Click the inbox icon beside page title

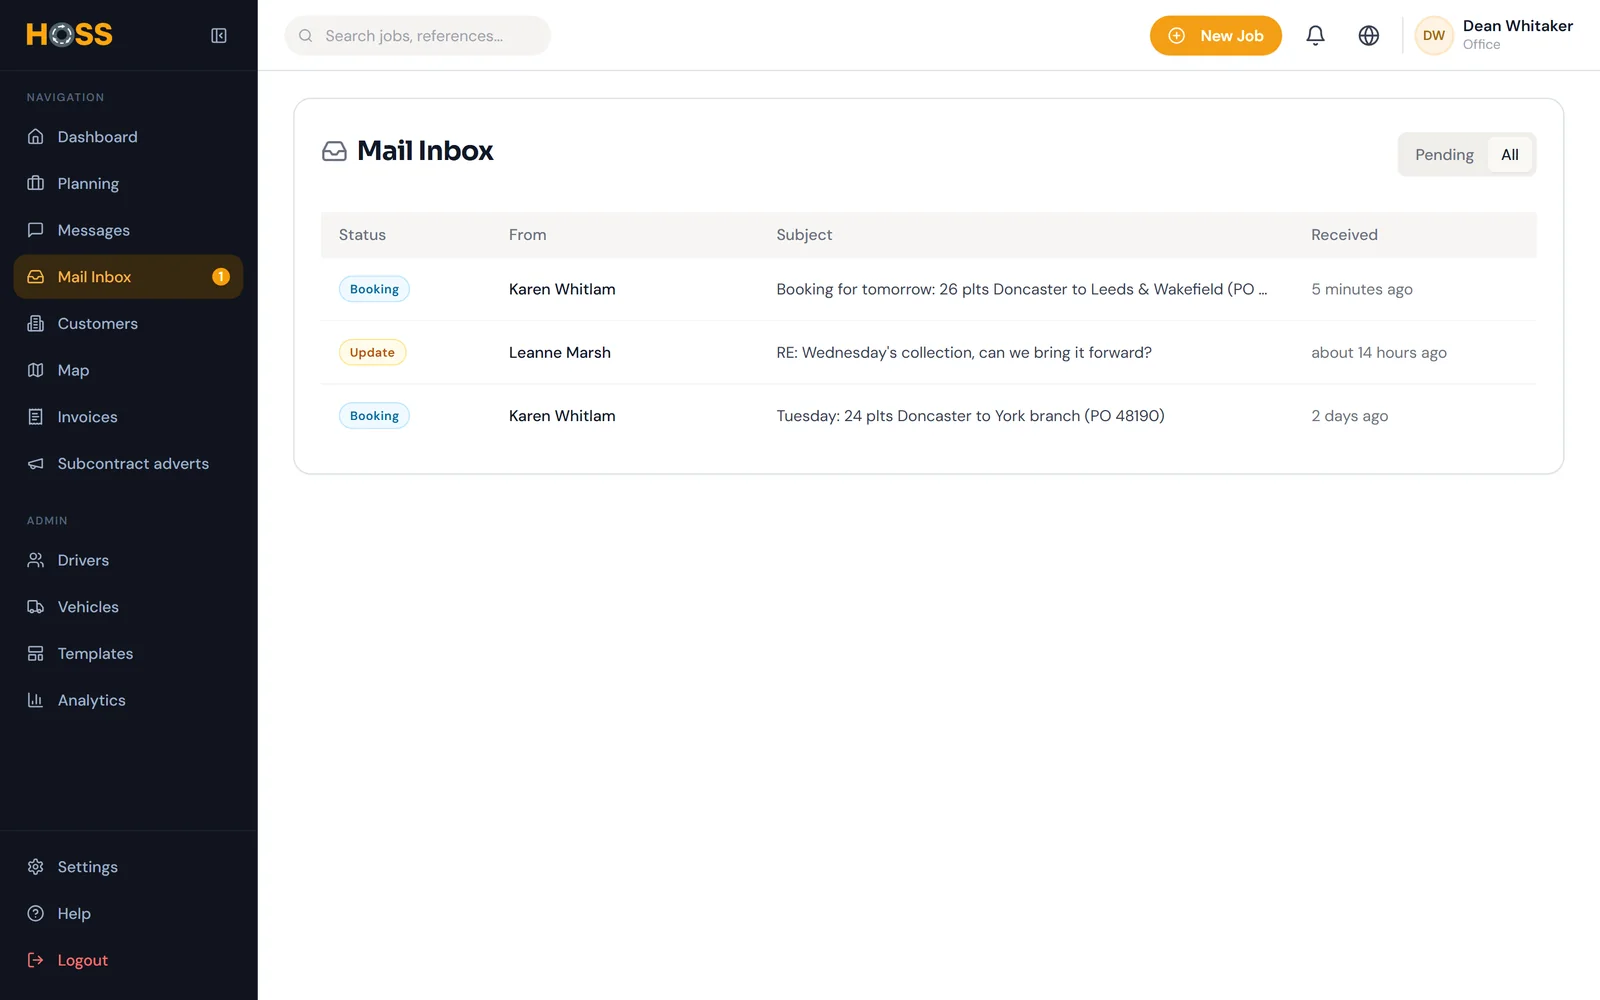[x=334, y=151]
